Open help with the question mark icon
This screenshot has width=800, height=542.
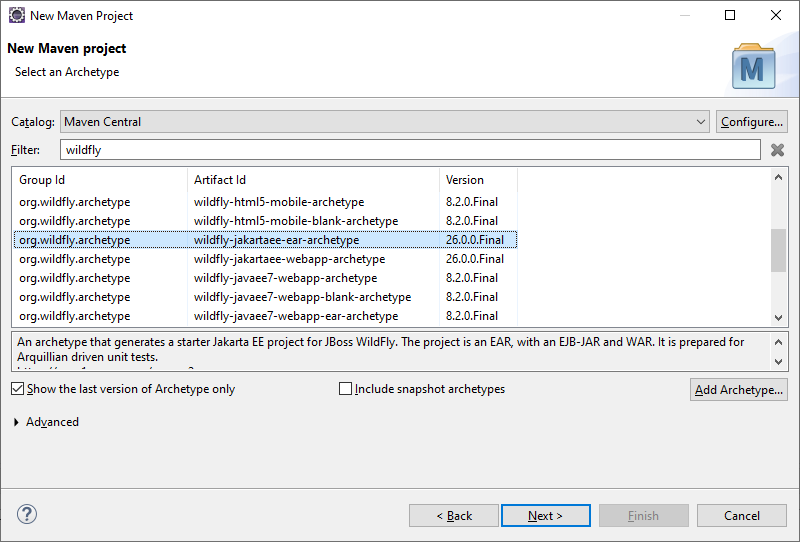tap(27, 514)
